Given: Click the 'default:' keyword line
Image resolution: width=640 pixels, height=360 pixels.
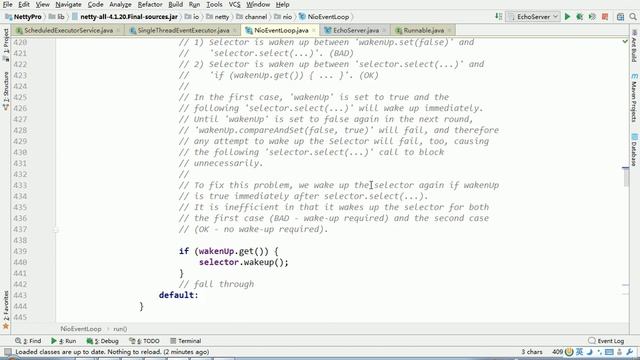Looking at the screenshot, I should point(178,295).
